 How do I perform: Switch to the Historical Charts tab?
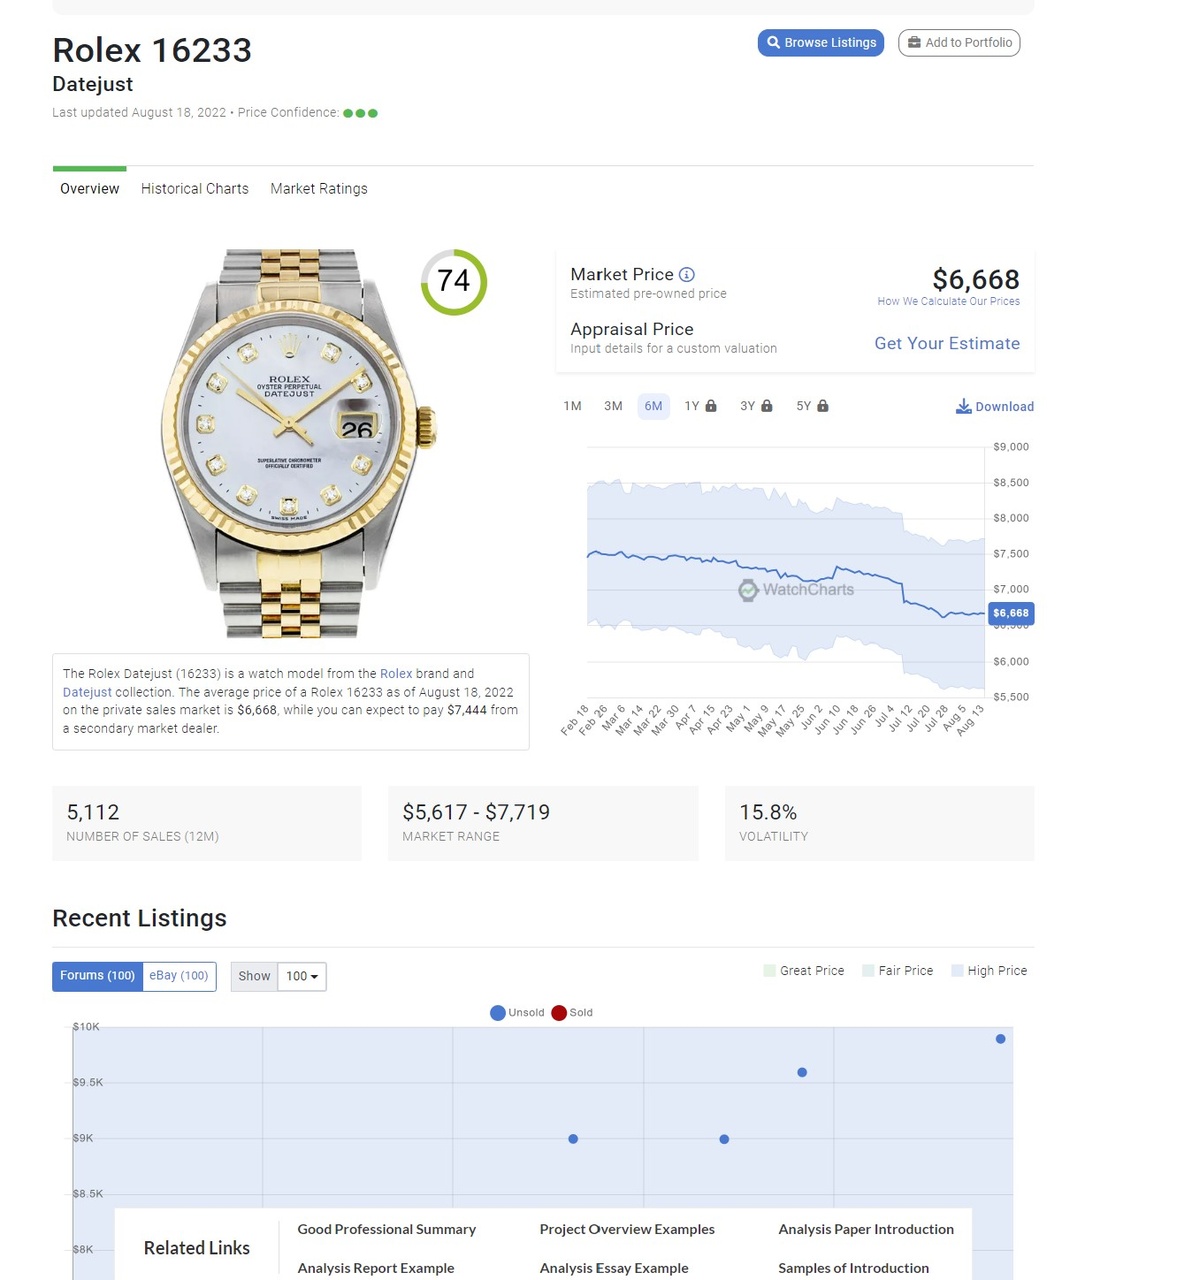[x=195, y=189]
